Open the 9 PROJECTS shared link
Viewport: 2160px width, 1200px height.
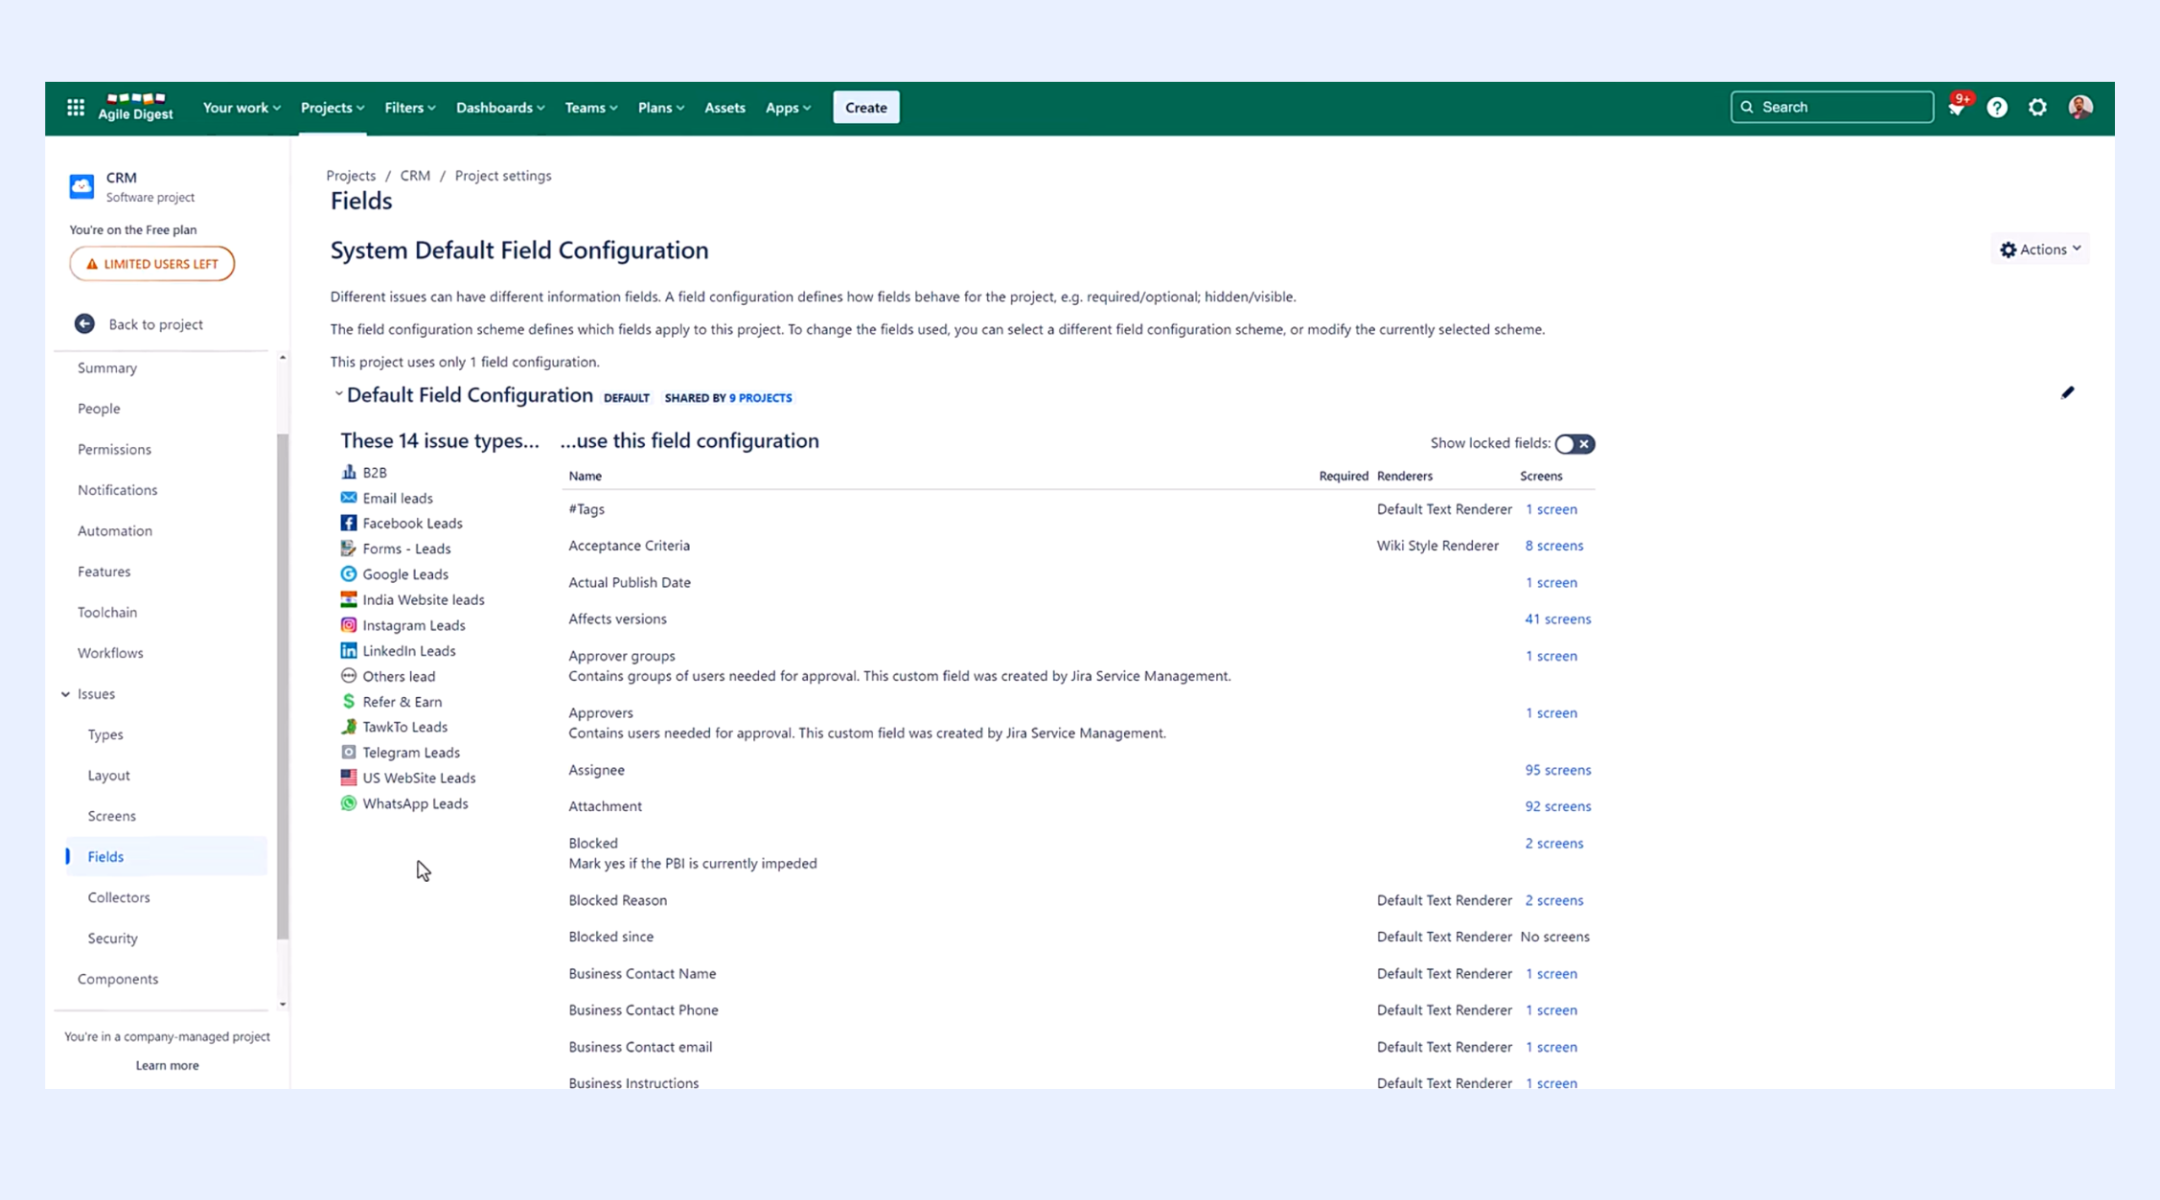[x=760, y=398]
